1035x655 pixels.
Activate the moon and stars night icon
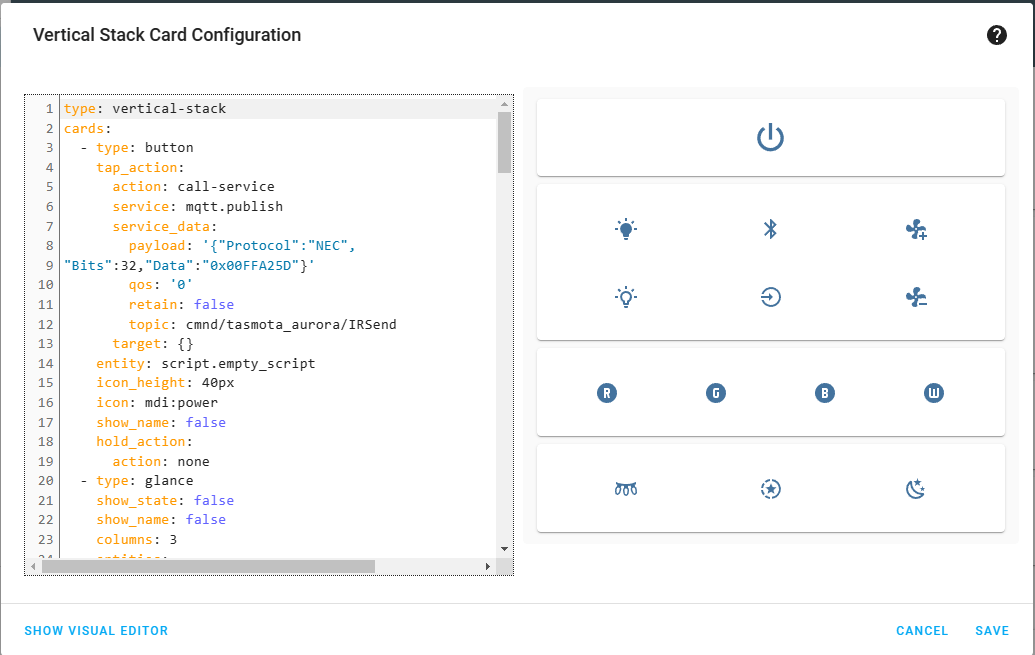[x=915, y=489]
